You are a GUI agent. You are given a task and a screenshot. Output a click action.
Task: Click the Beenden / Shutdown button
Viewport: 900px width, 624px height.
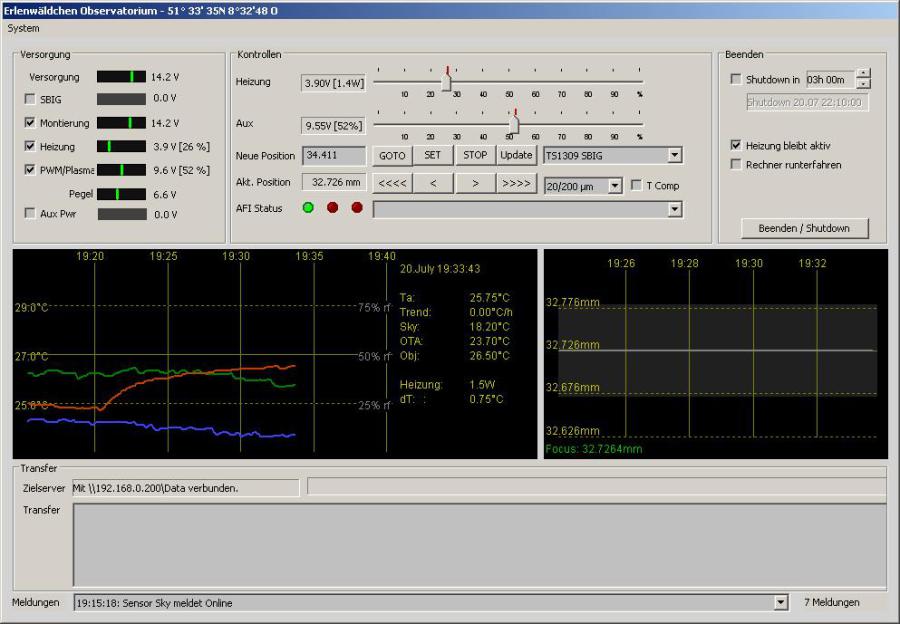[804, 228]
